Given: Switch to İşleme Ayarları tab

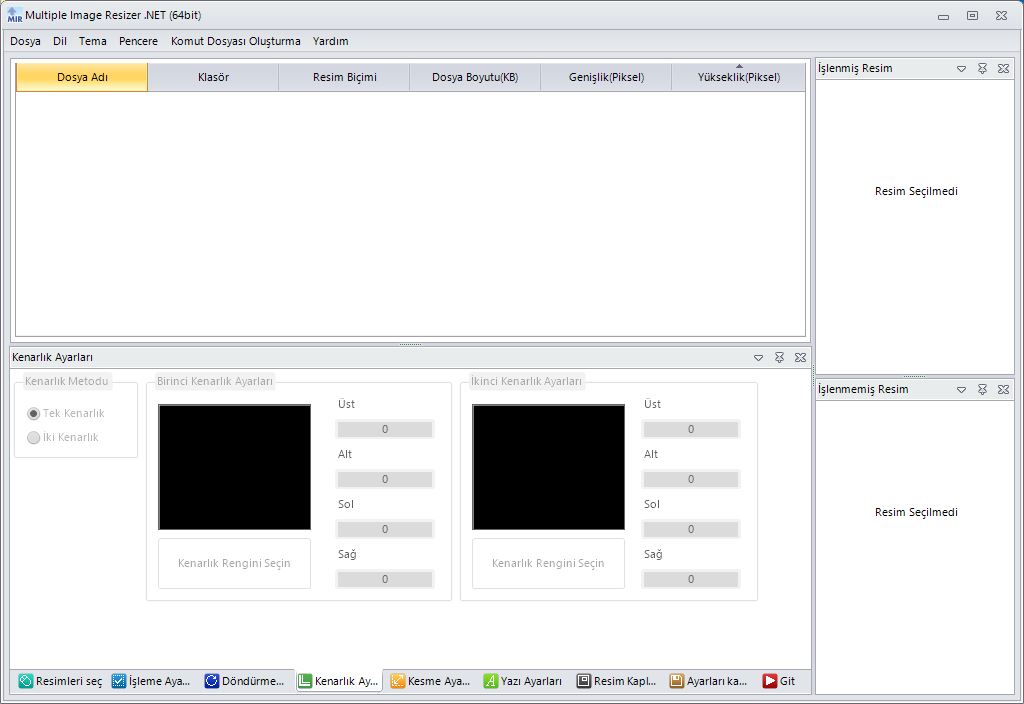Looking at the screenshot, I should click(152, 681).
